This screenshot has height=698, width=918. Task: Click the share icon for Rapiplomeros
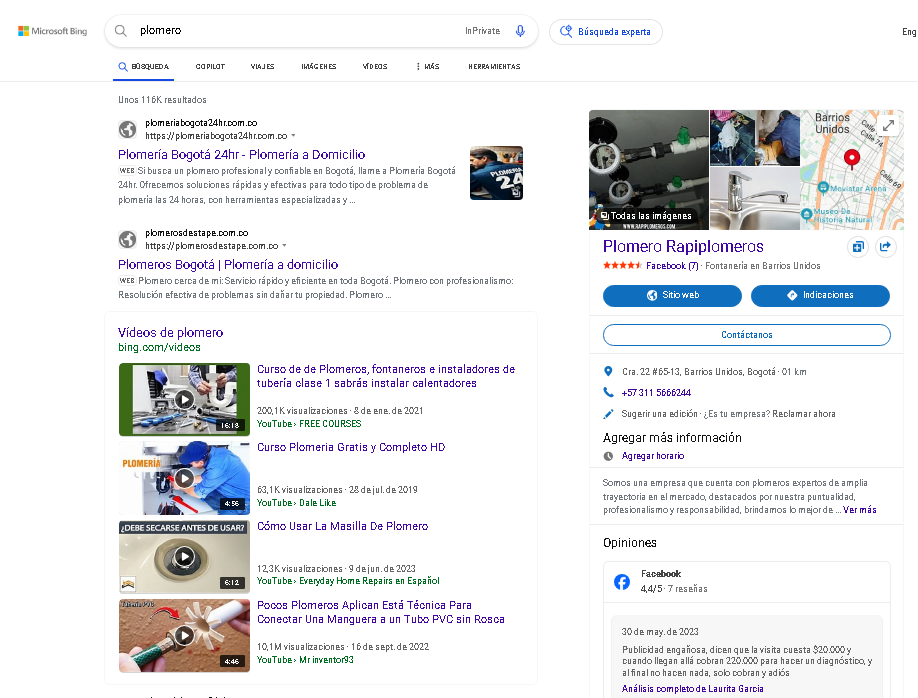[x=884, y=247]
